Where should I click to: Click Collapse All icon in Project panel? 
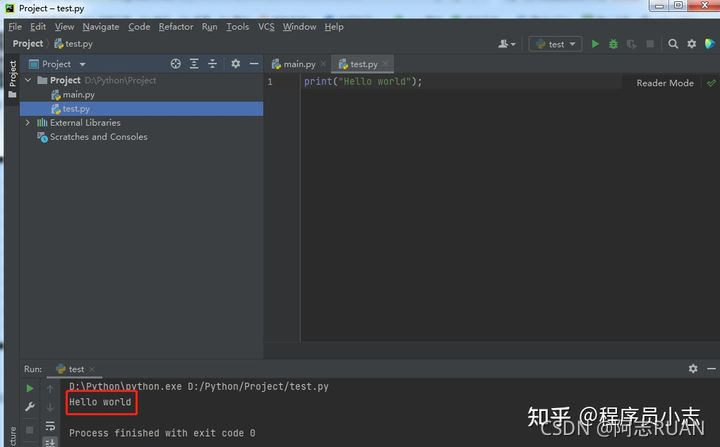212,64
